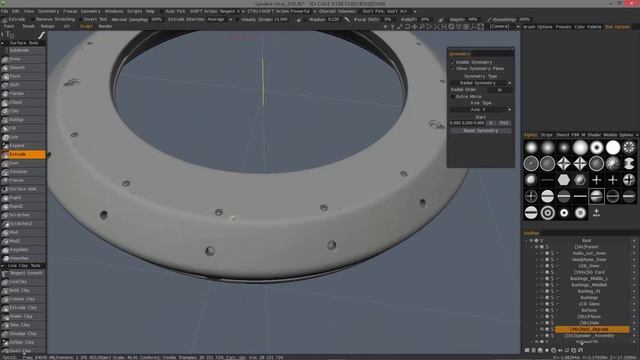Open the Radial Symmetry type dropdown
The width and height of the screenshot is (640, 360).
click(x=481, y=83)
